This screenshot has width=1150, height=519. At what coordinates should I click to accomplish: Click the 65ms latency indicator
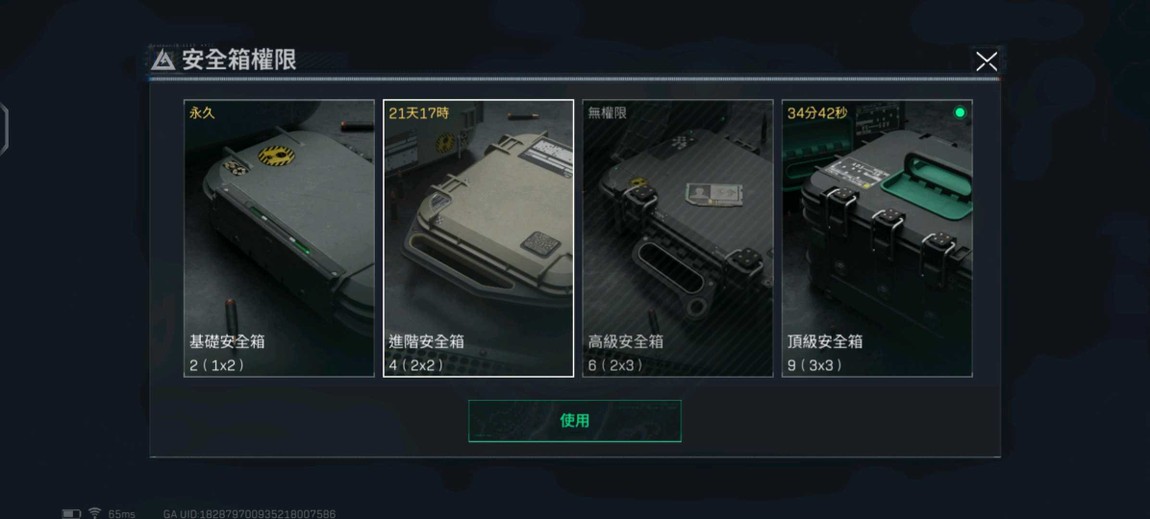[x=122, y=514]
